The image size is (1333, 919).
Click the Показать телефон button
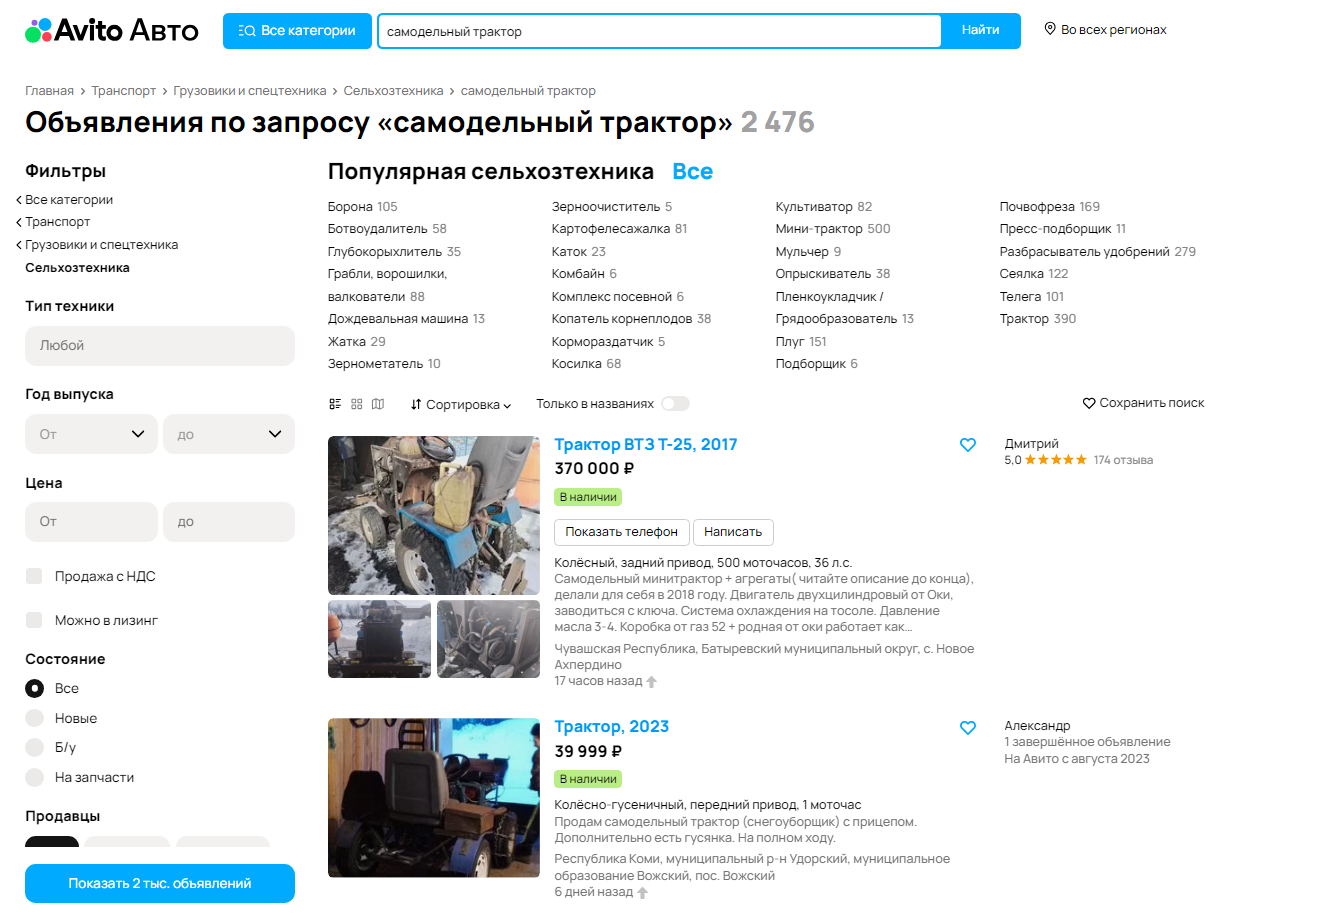[x=621, y=532]
